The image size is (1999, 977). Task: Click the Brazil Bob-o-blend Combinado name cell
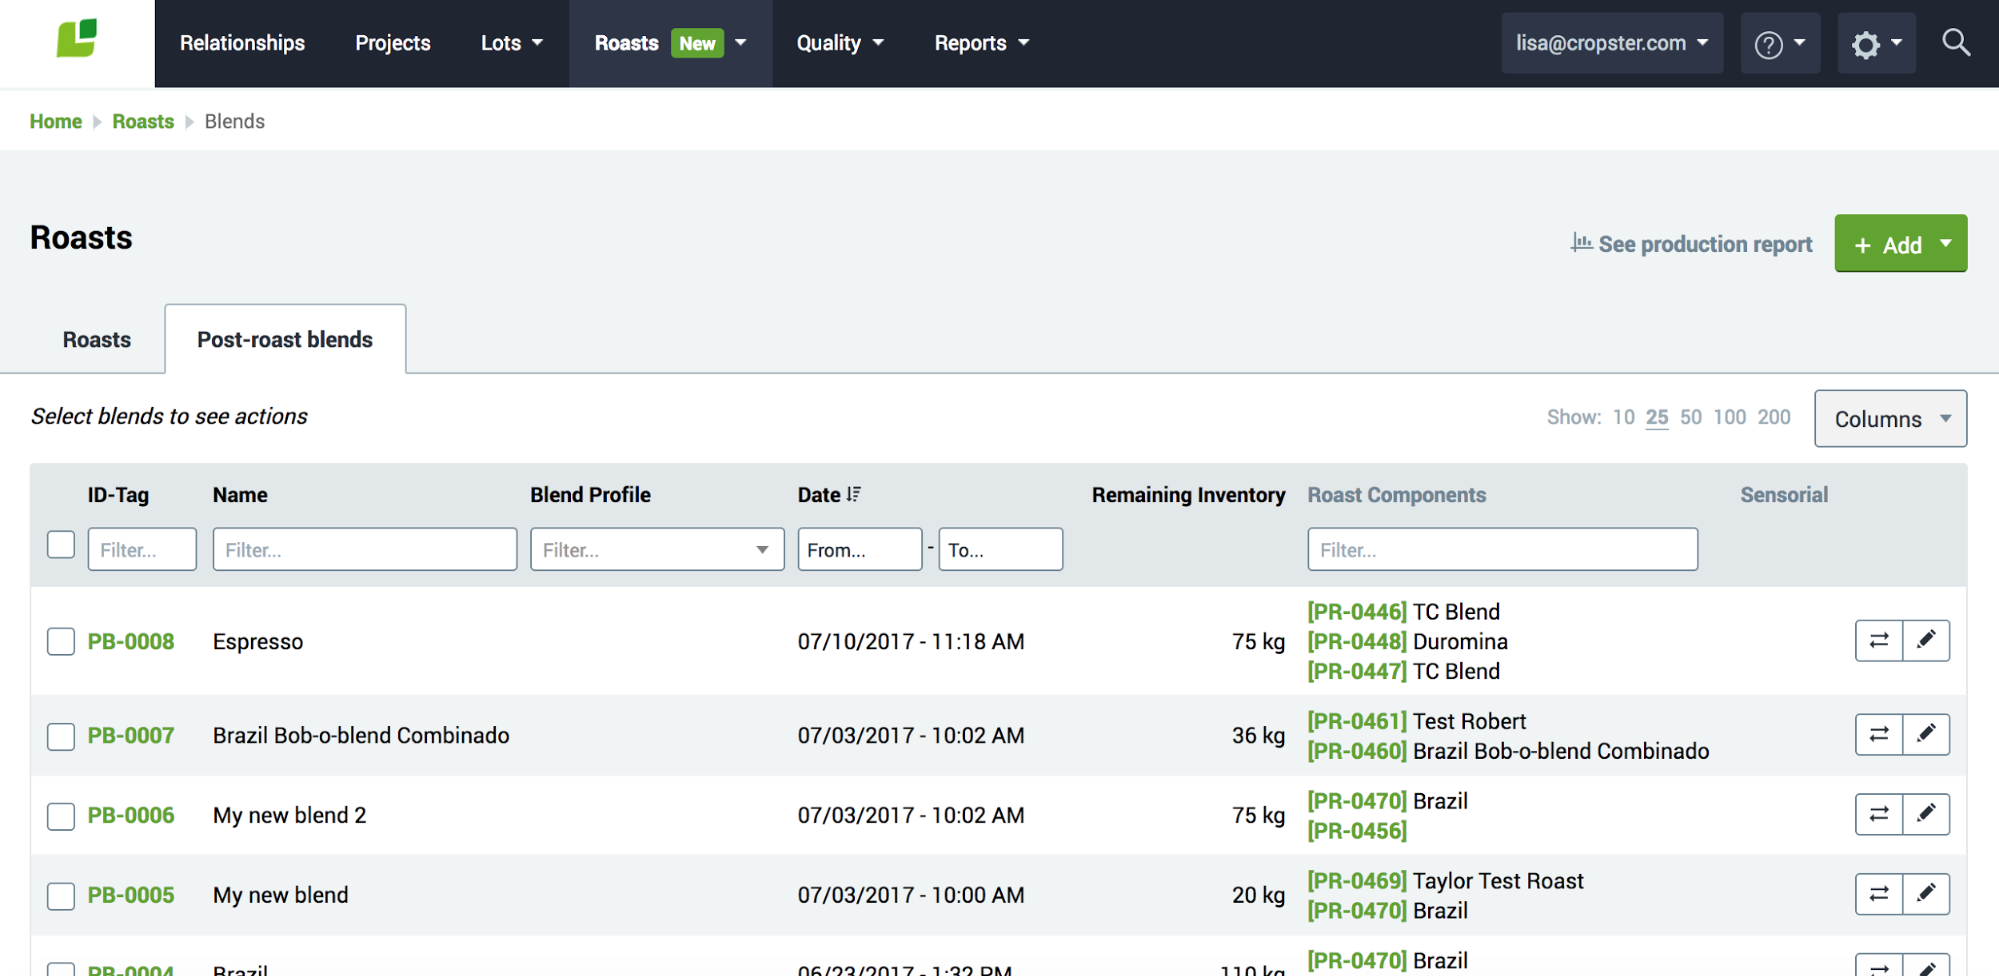[x=361, y=736]
